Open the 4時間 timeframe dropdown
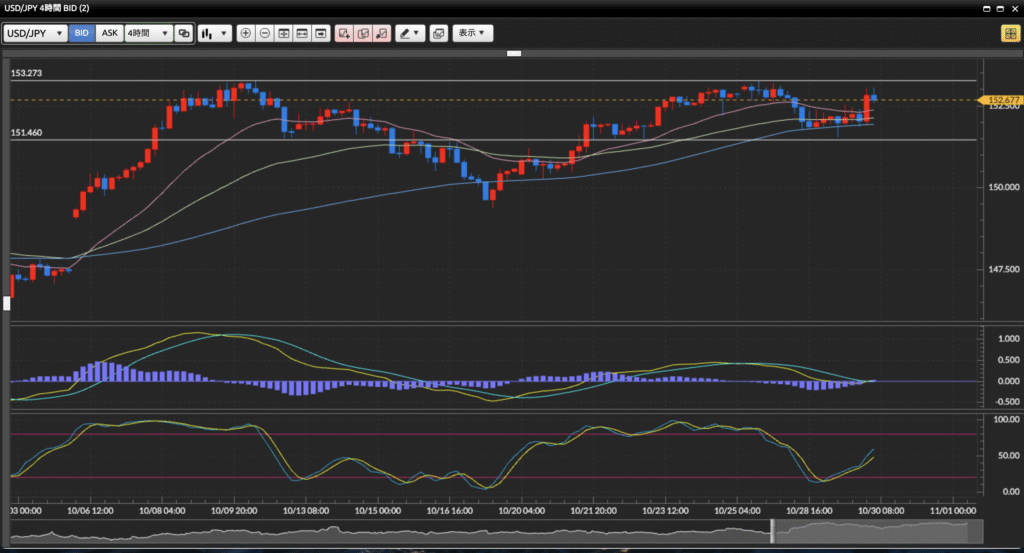This screenshot has height=553, width=1024. pos(147,33)
